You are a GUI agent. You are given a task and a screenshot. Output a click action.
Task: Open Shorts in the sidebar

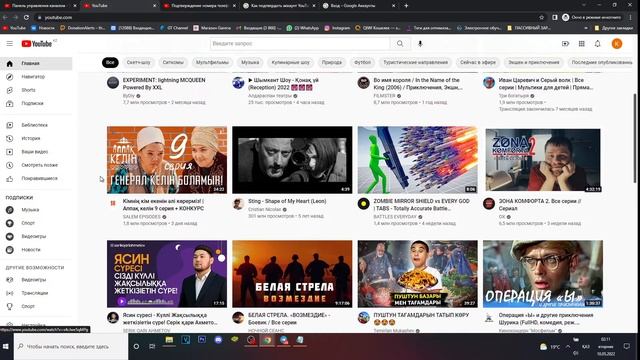(x=36, y=90)
